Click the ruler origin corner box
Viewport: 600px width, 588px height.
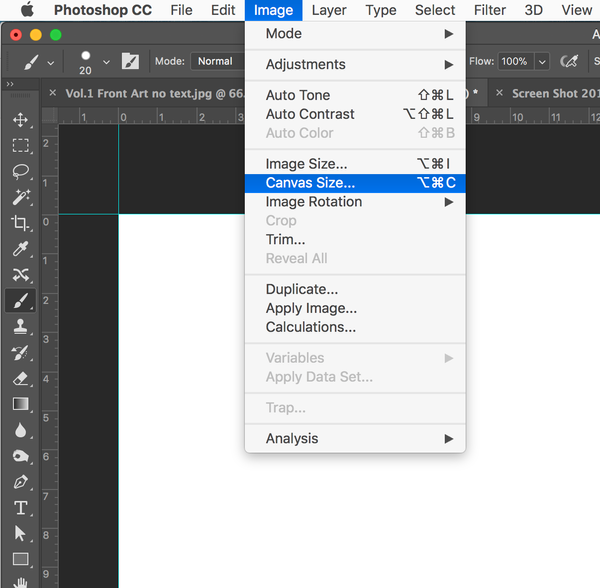[49, 116]
